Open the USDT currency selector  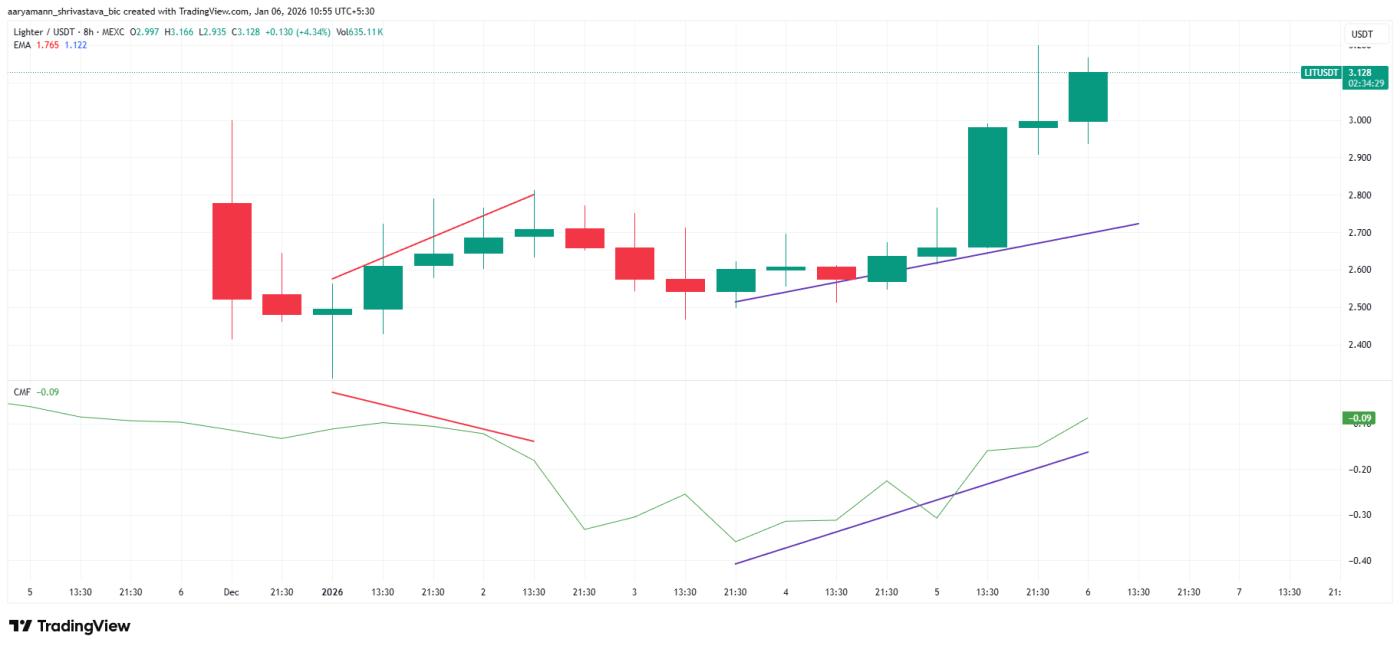pos(1361,34)
